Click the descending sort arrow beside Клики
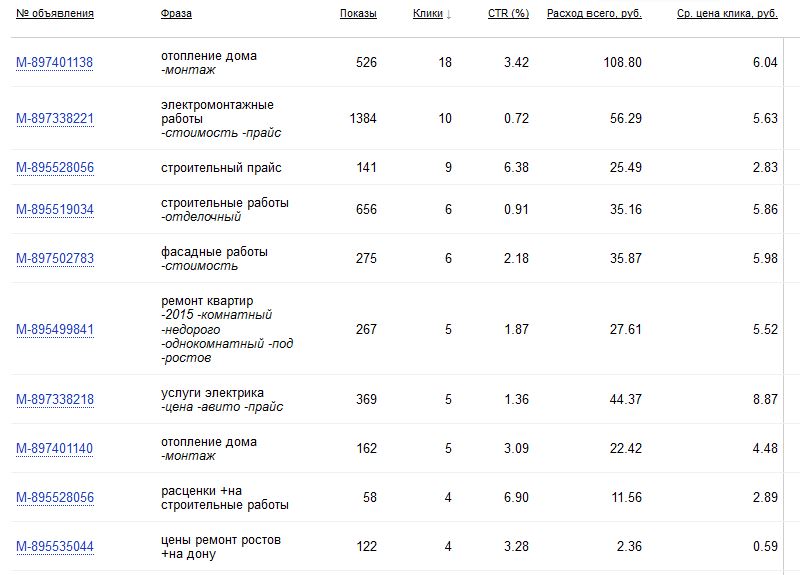The width and height of the screenshot is (800, 575). click(449, 14)
